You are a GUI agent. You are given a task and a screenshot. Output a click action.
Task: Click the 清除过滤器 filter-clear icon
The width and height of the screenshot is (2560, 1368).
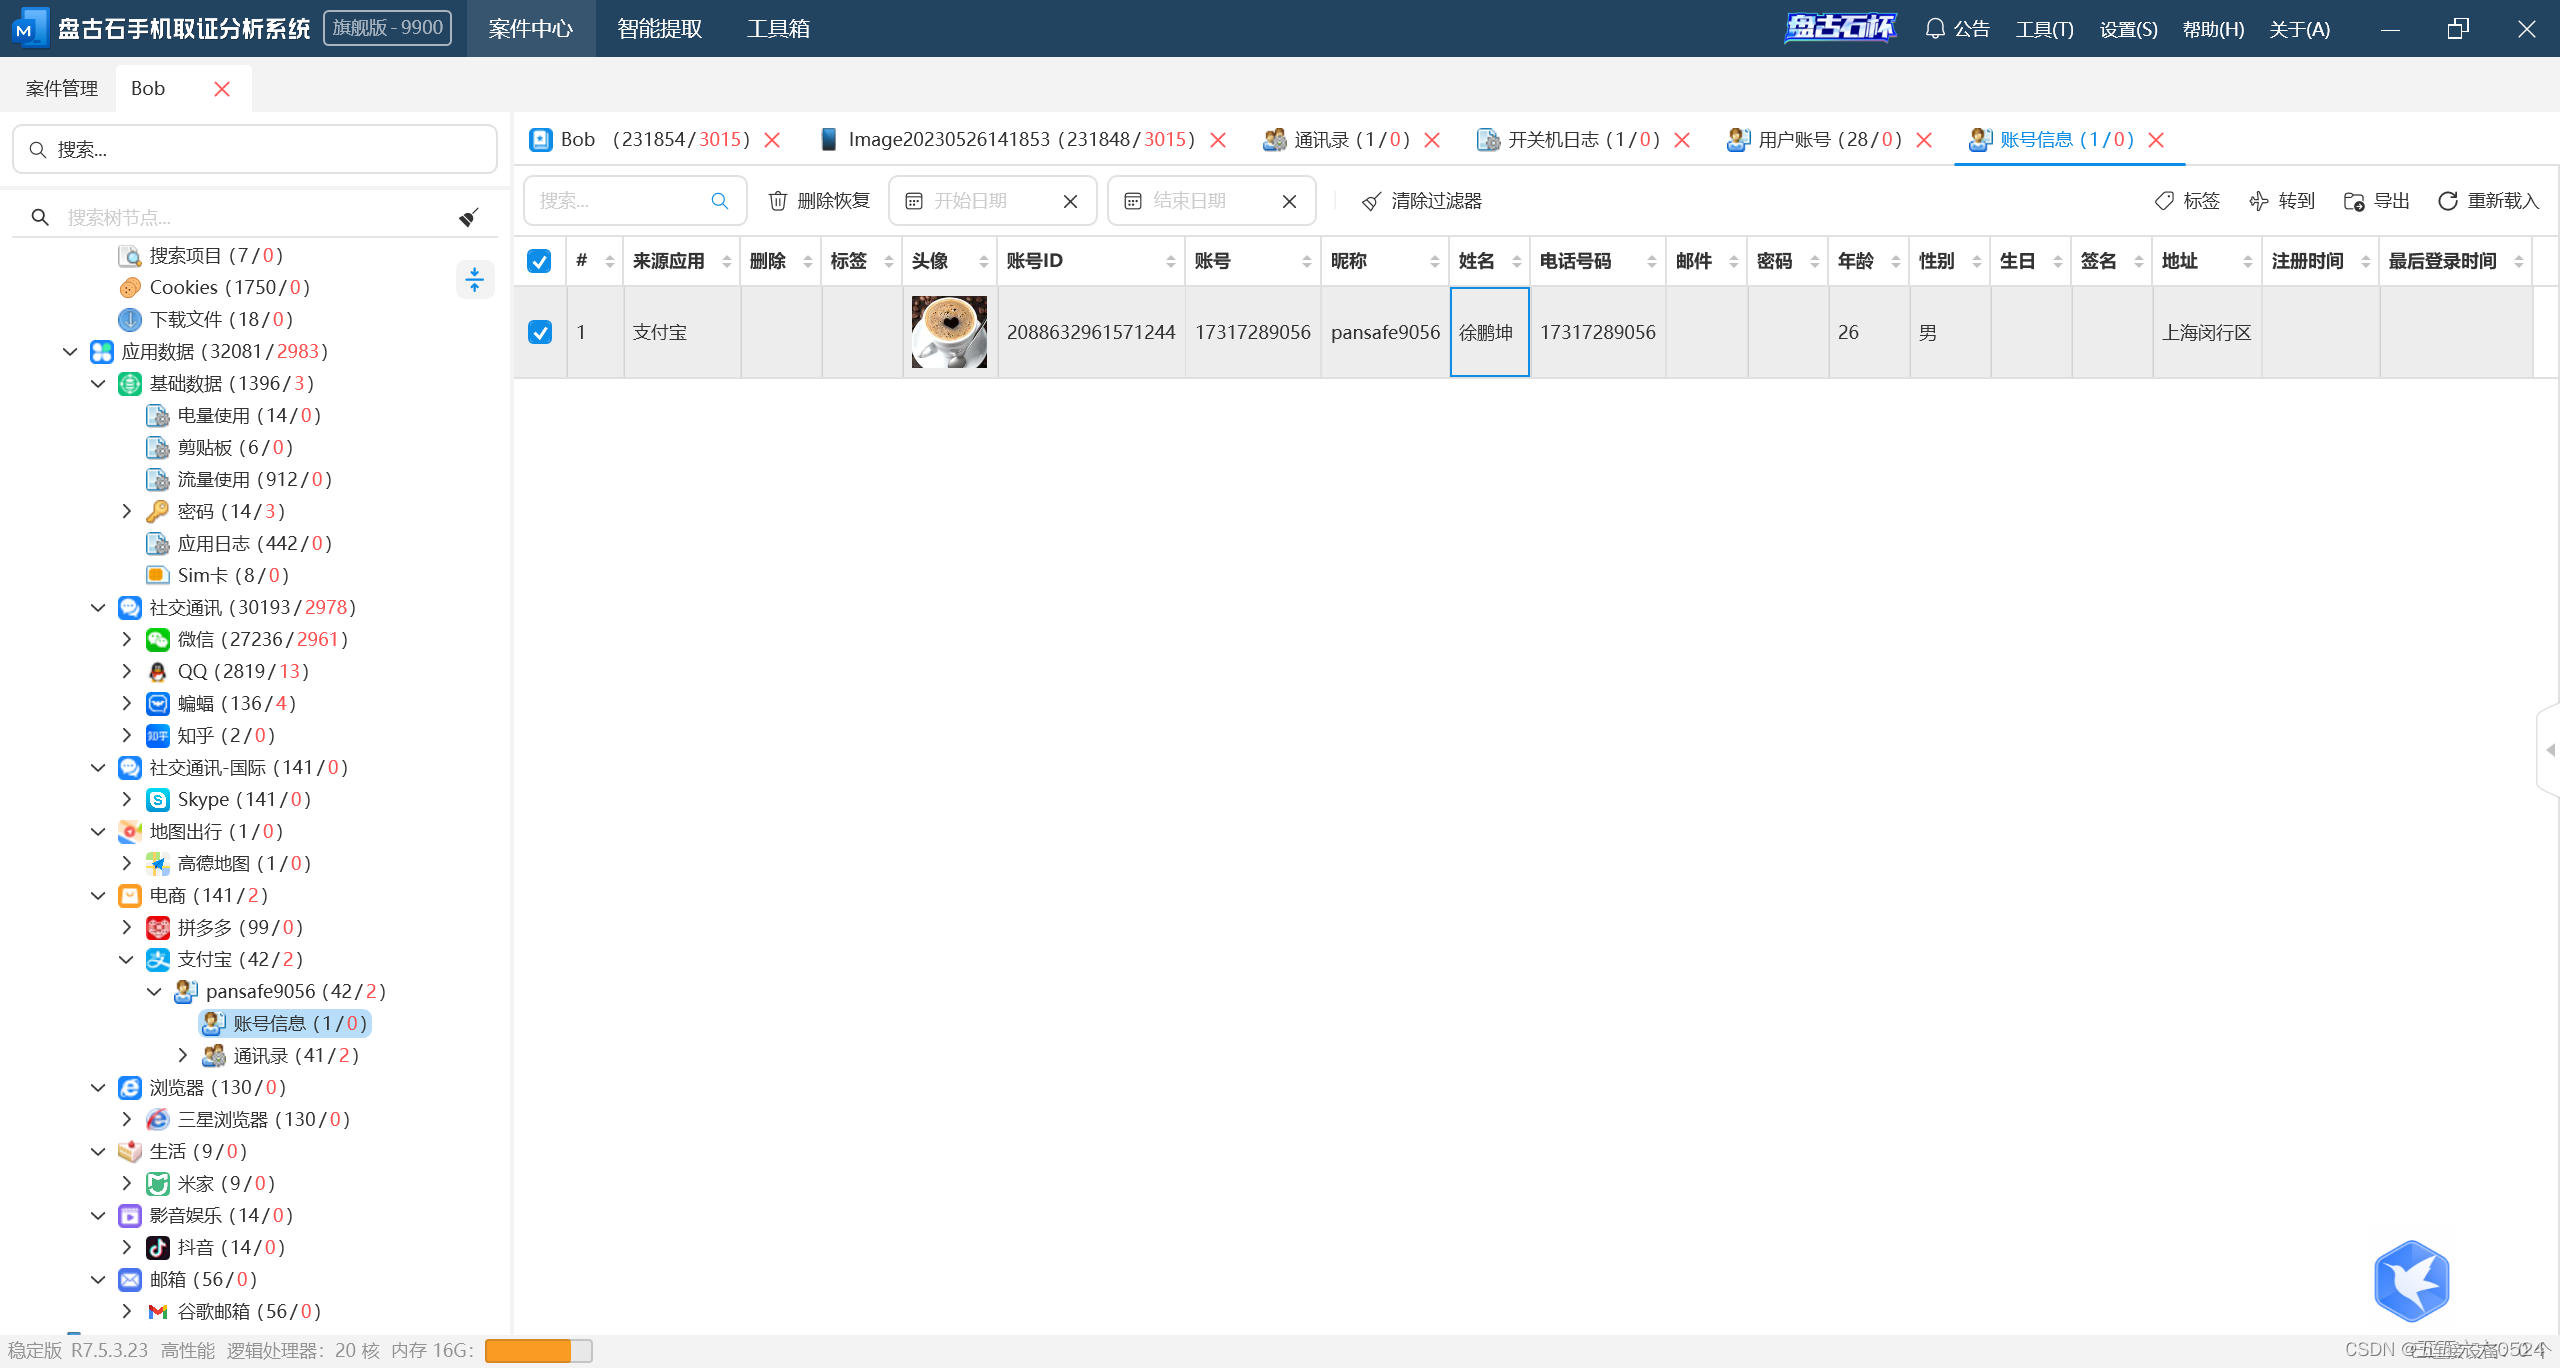click(x=1371, y=201)
